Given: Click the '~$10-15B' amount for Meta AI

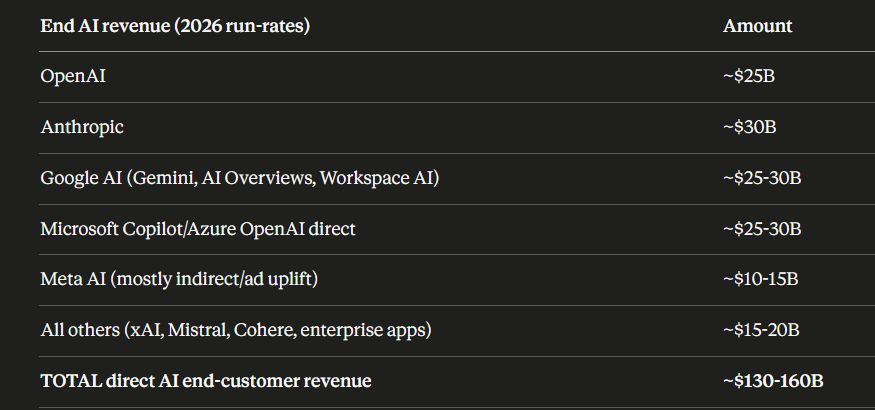Looking at the screenshot, I should (761, 279).
